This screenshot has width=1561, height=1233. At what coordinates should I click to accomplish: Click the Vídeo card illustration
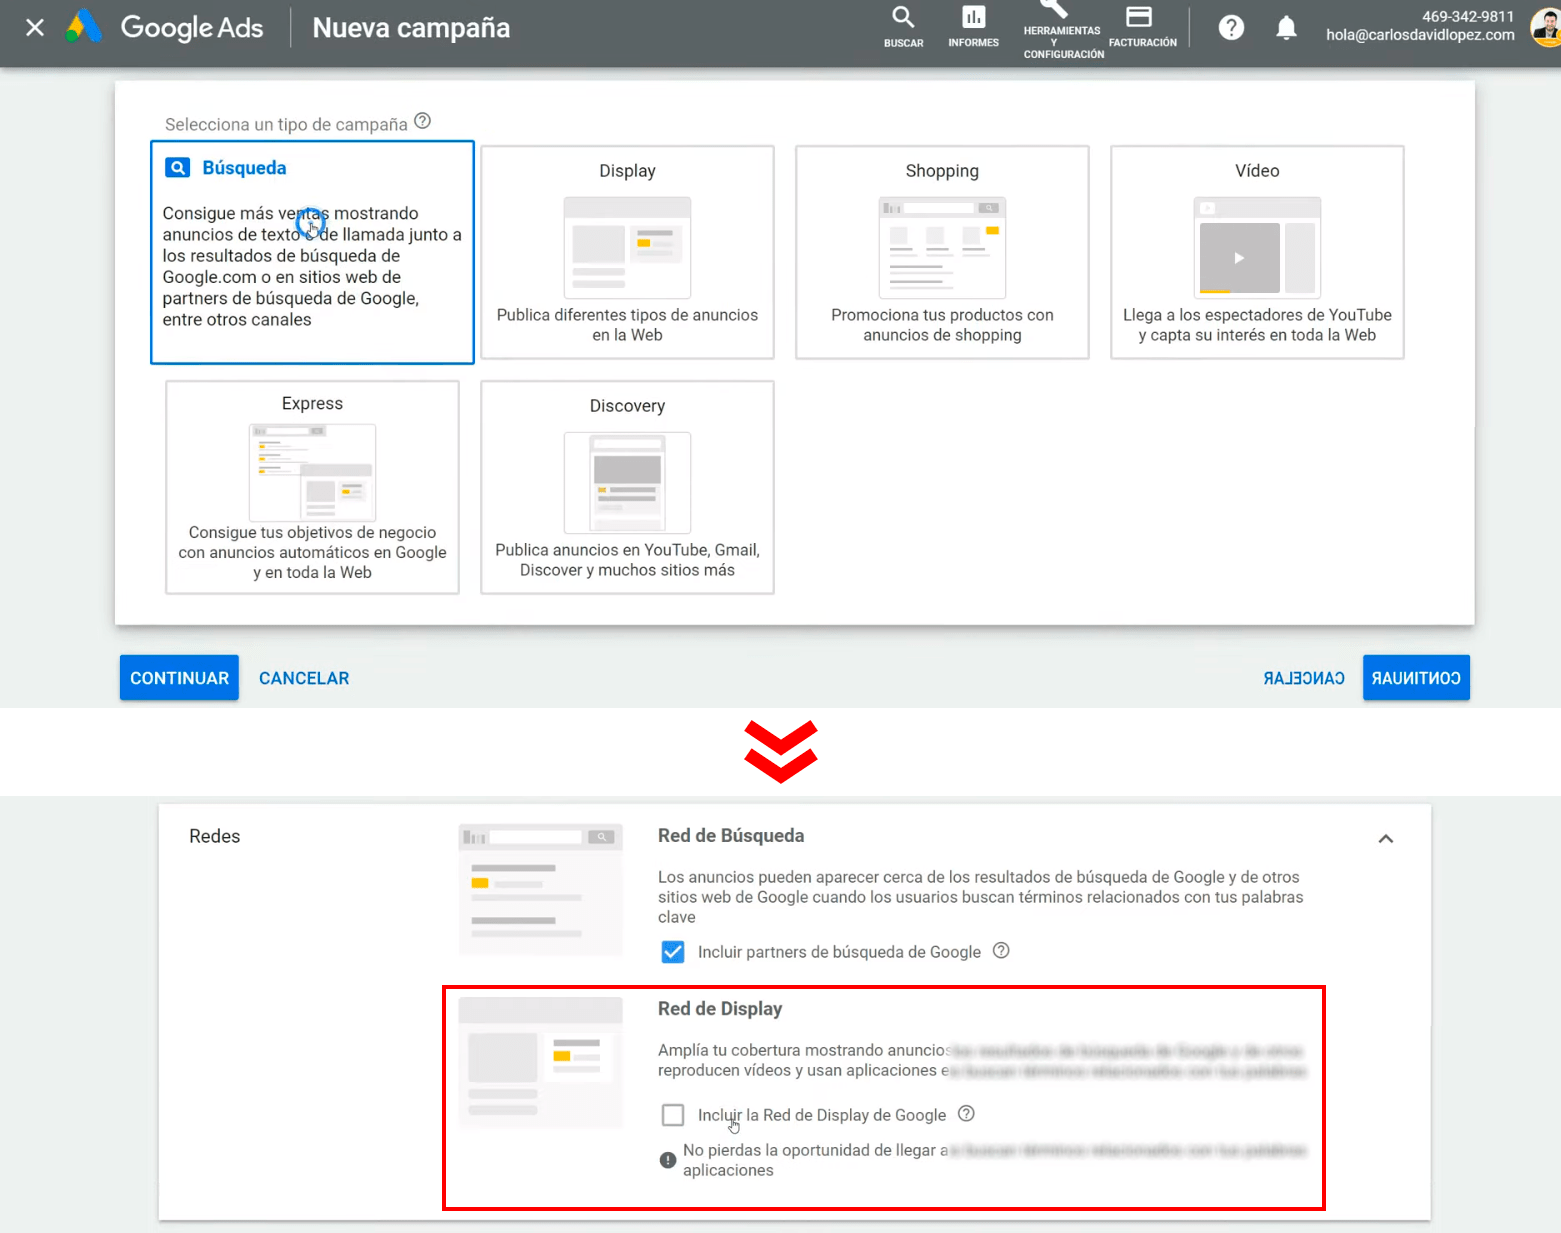click(x=1257, y=247)
